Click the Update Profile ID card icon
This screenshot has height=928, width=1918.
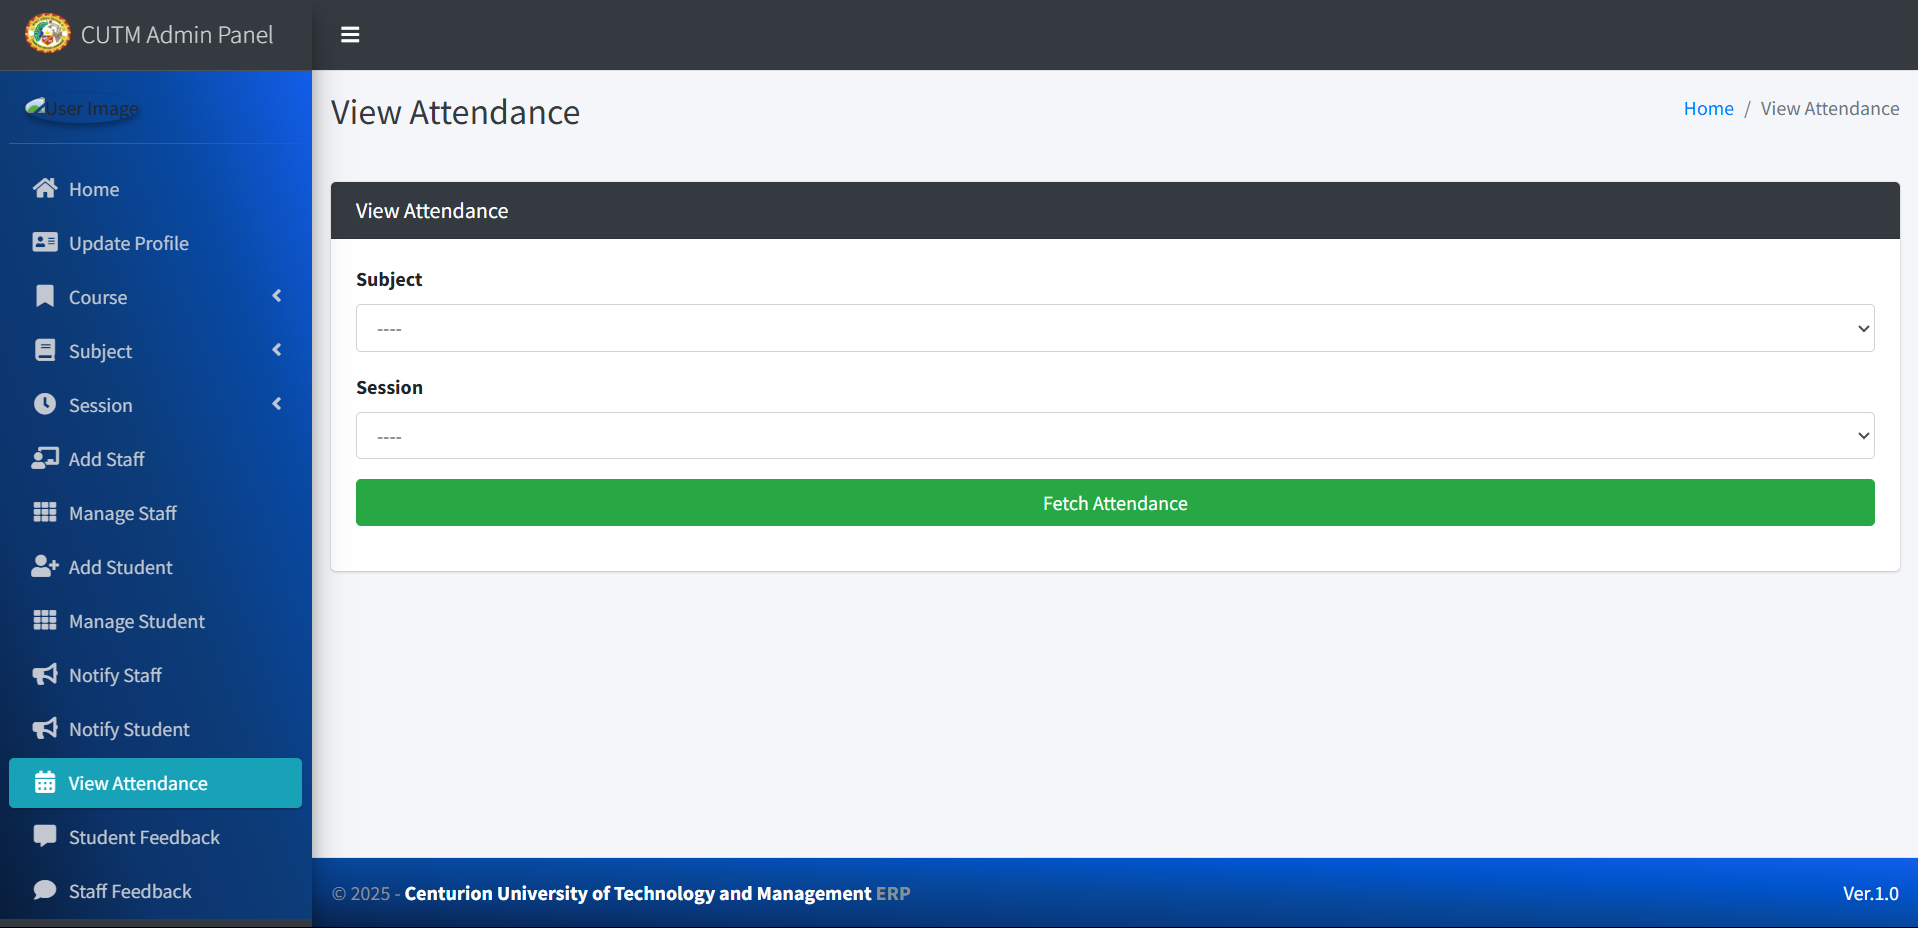pyautogui.click(x=45, y=242)
